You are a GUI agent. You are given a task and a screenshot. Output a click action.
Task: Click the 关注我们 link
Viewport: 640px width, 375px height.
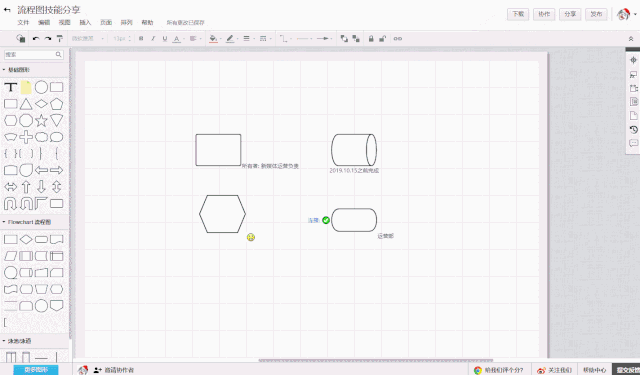pyautogui.click(x=554, y=370)
